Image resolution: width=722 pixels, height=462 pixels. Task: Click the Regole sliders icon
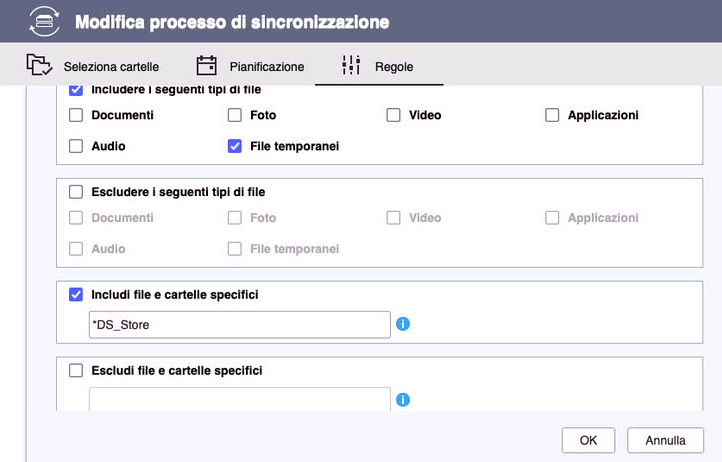pos(350,66)
